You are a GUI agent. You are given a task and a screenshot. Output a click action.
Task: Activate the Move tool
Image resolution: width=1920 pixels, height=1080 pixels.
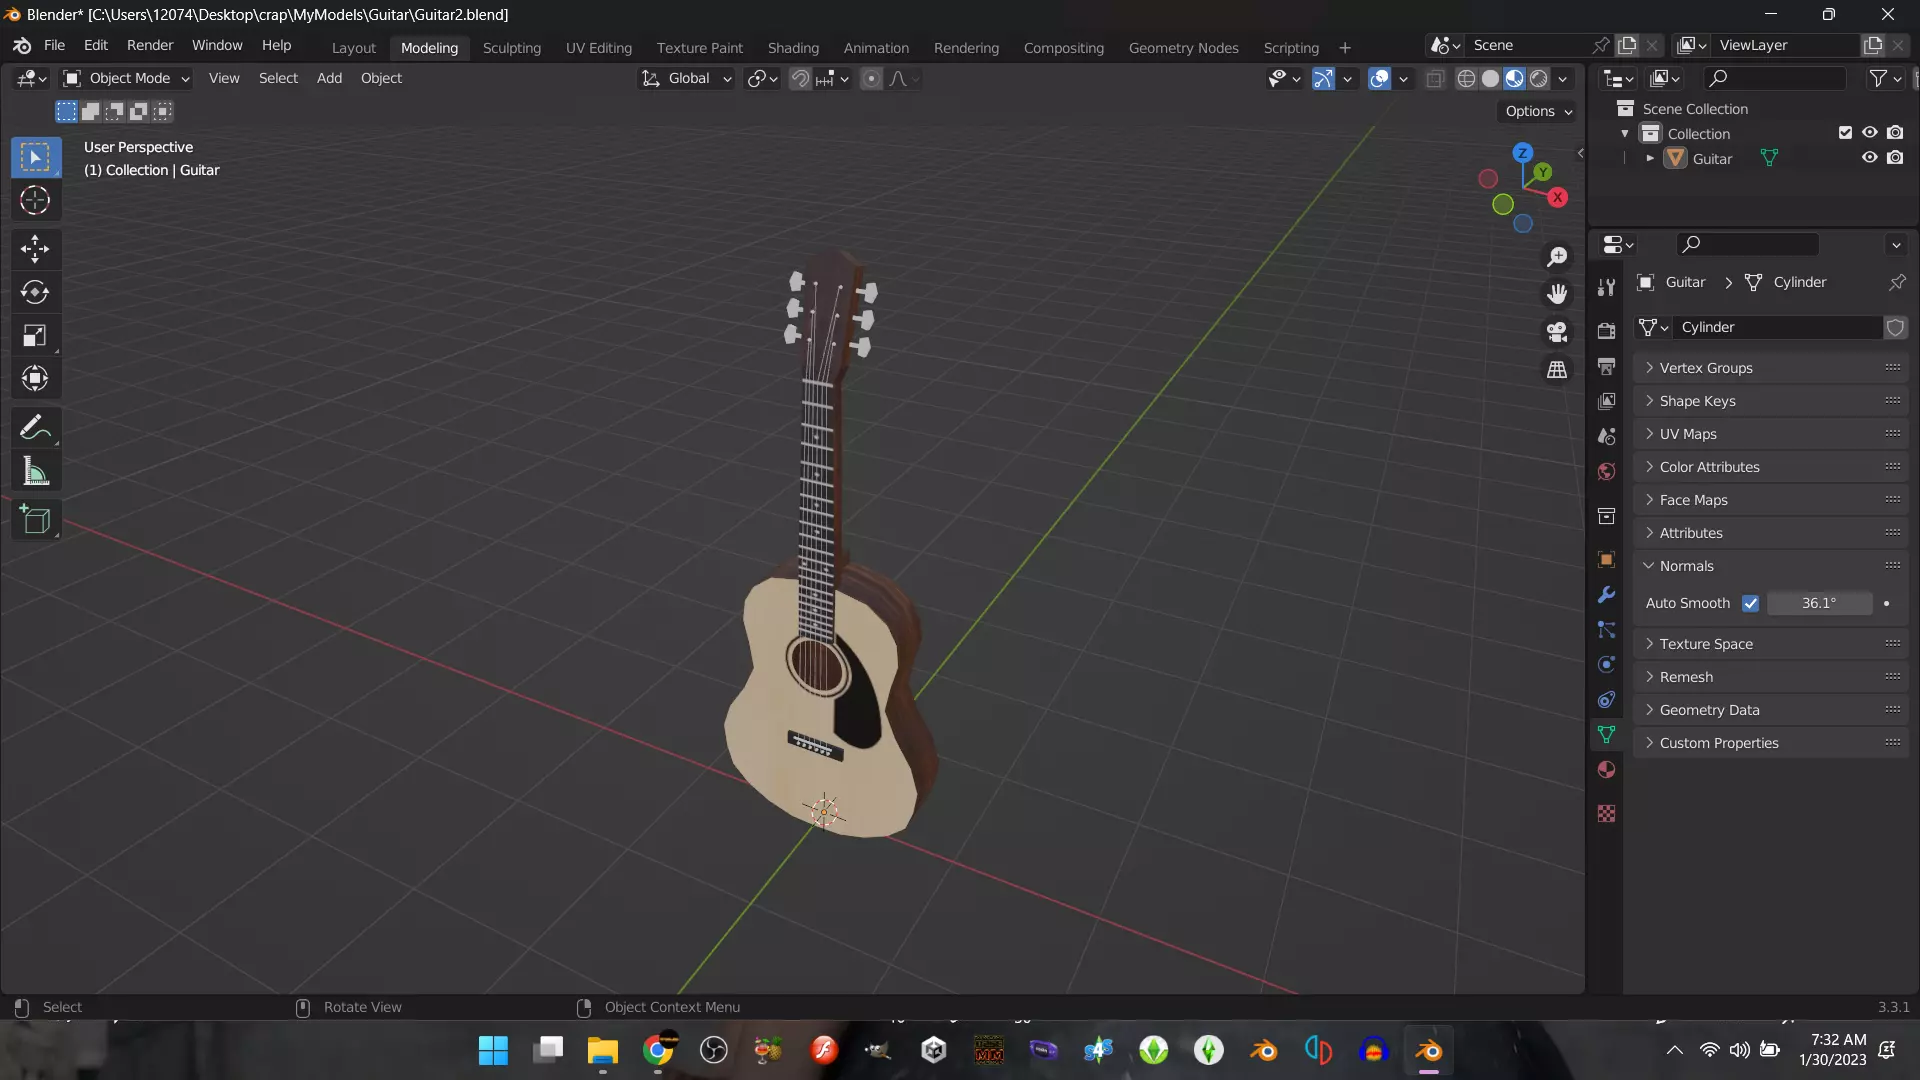pyautogui.click(x=35, y=248)
